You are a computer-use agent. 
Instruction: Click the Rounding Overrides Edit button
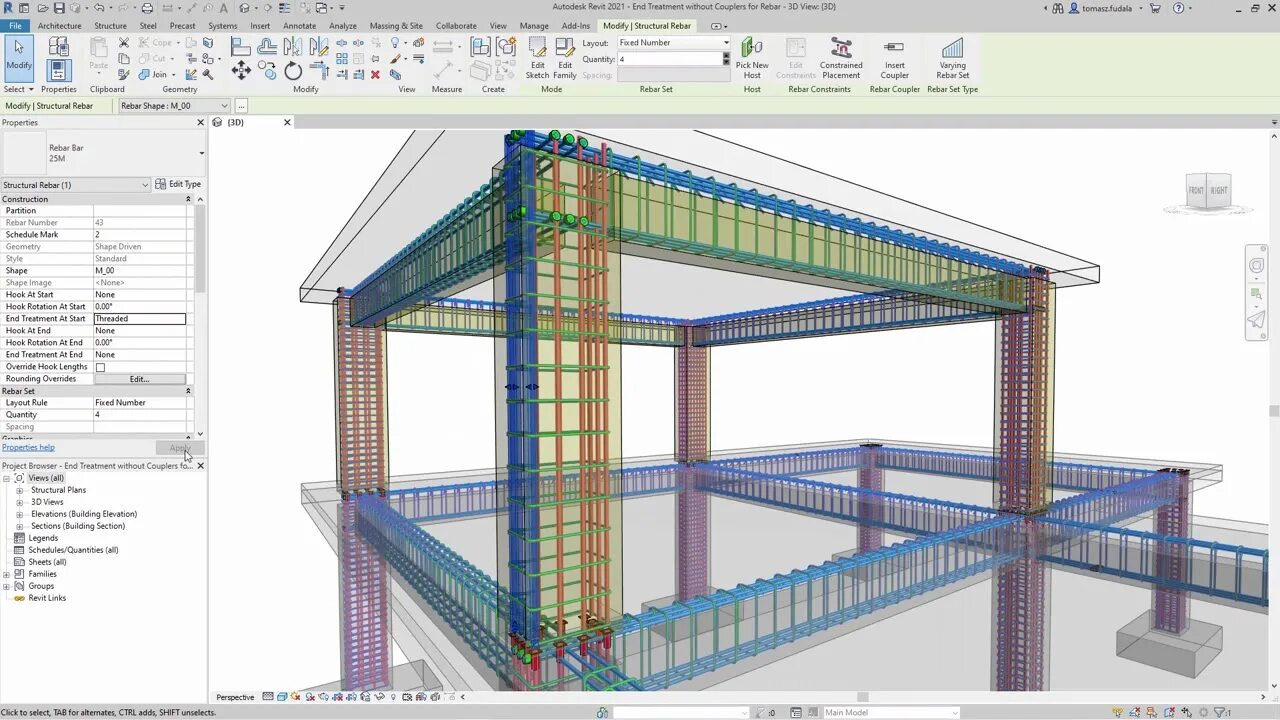[139, 379]
